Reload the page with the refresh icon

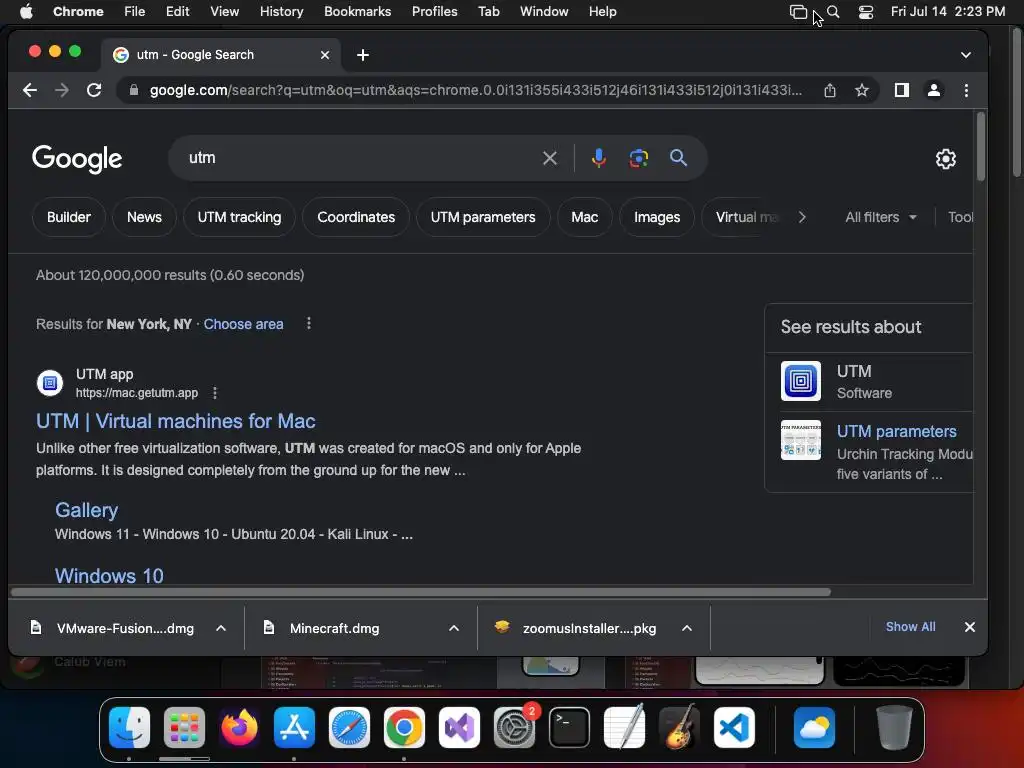[x=94, y=90]
